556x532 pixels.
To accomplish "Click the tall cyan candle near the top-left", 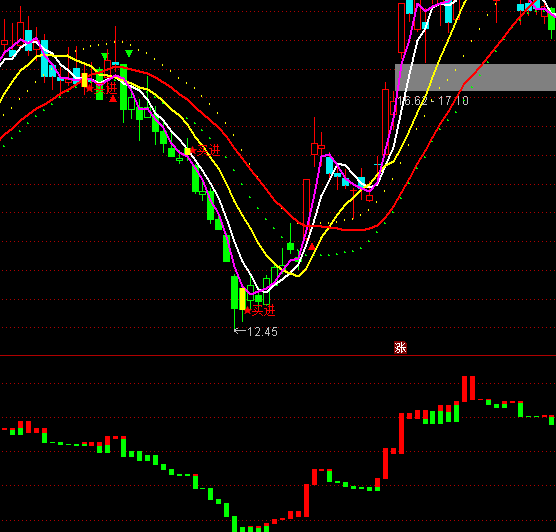I will [x=44, y=59].
